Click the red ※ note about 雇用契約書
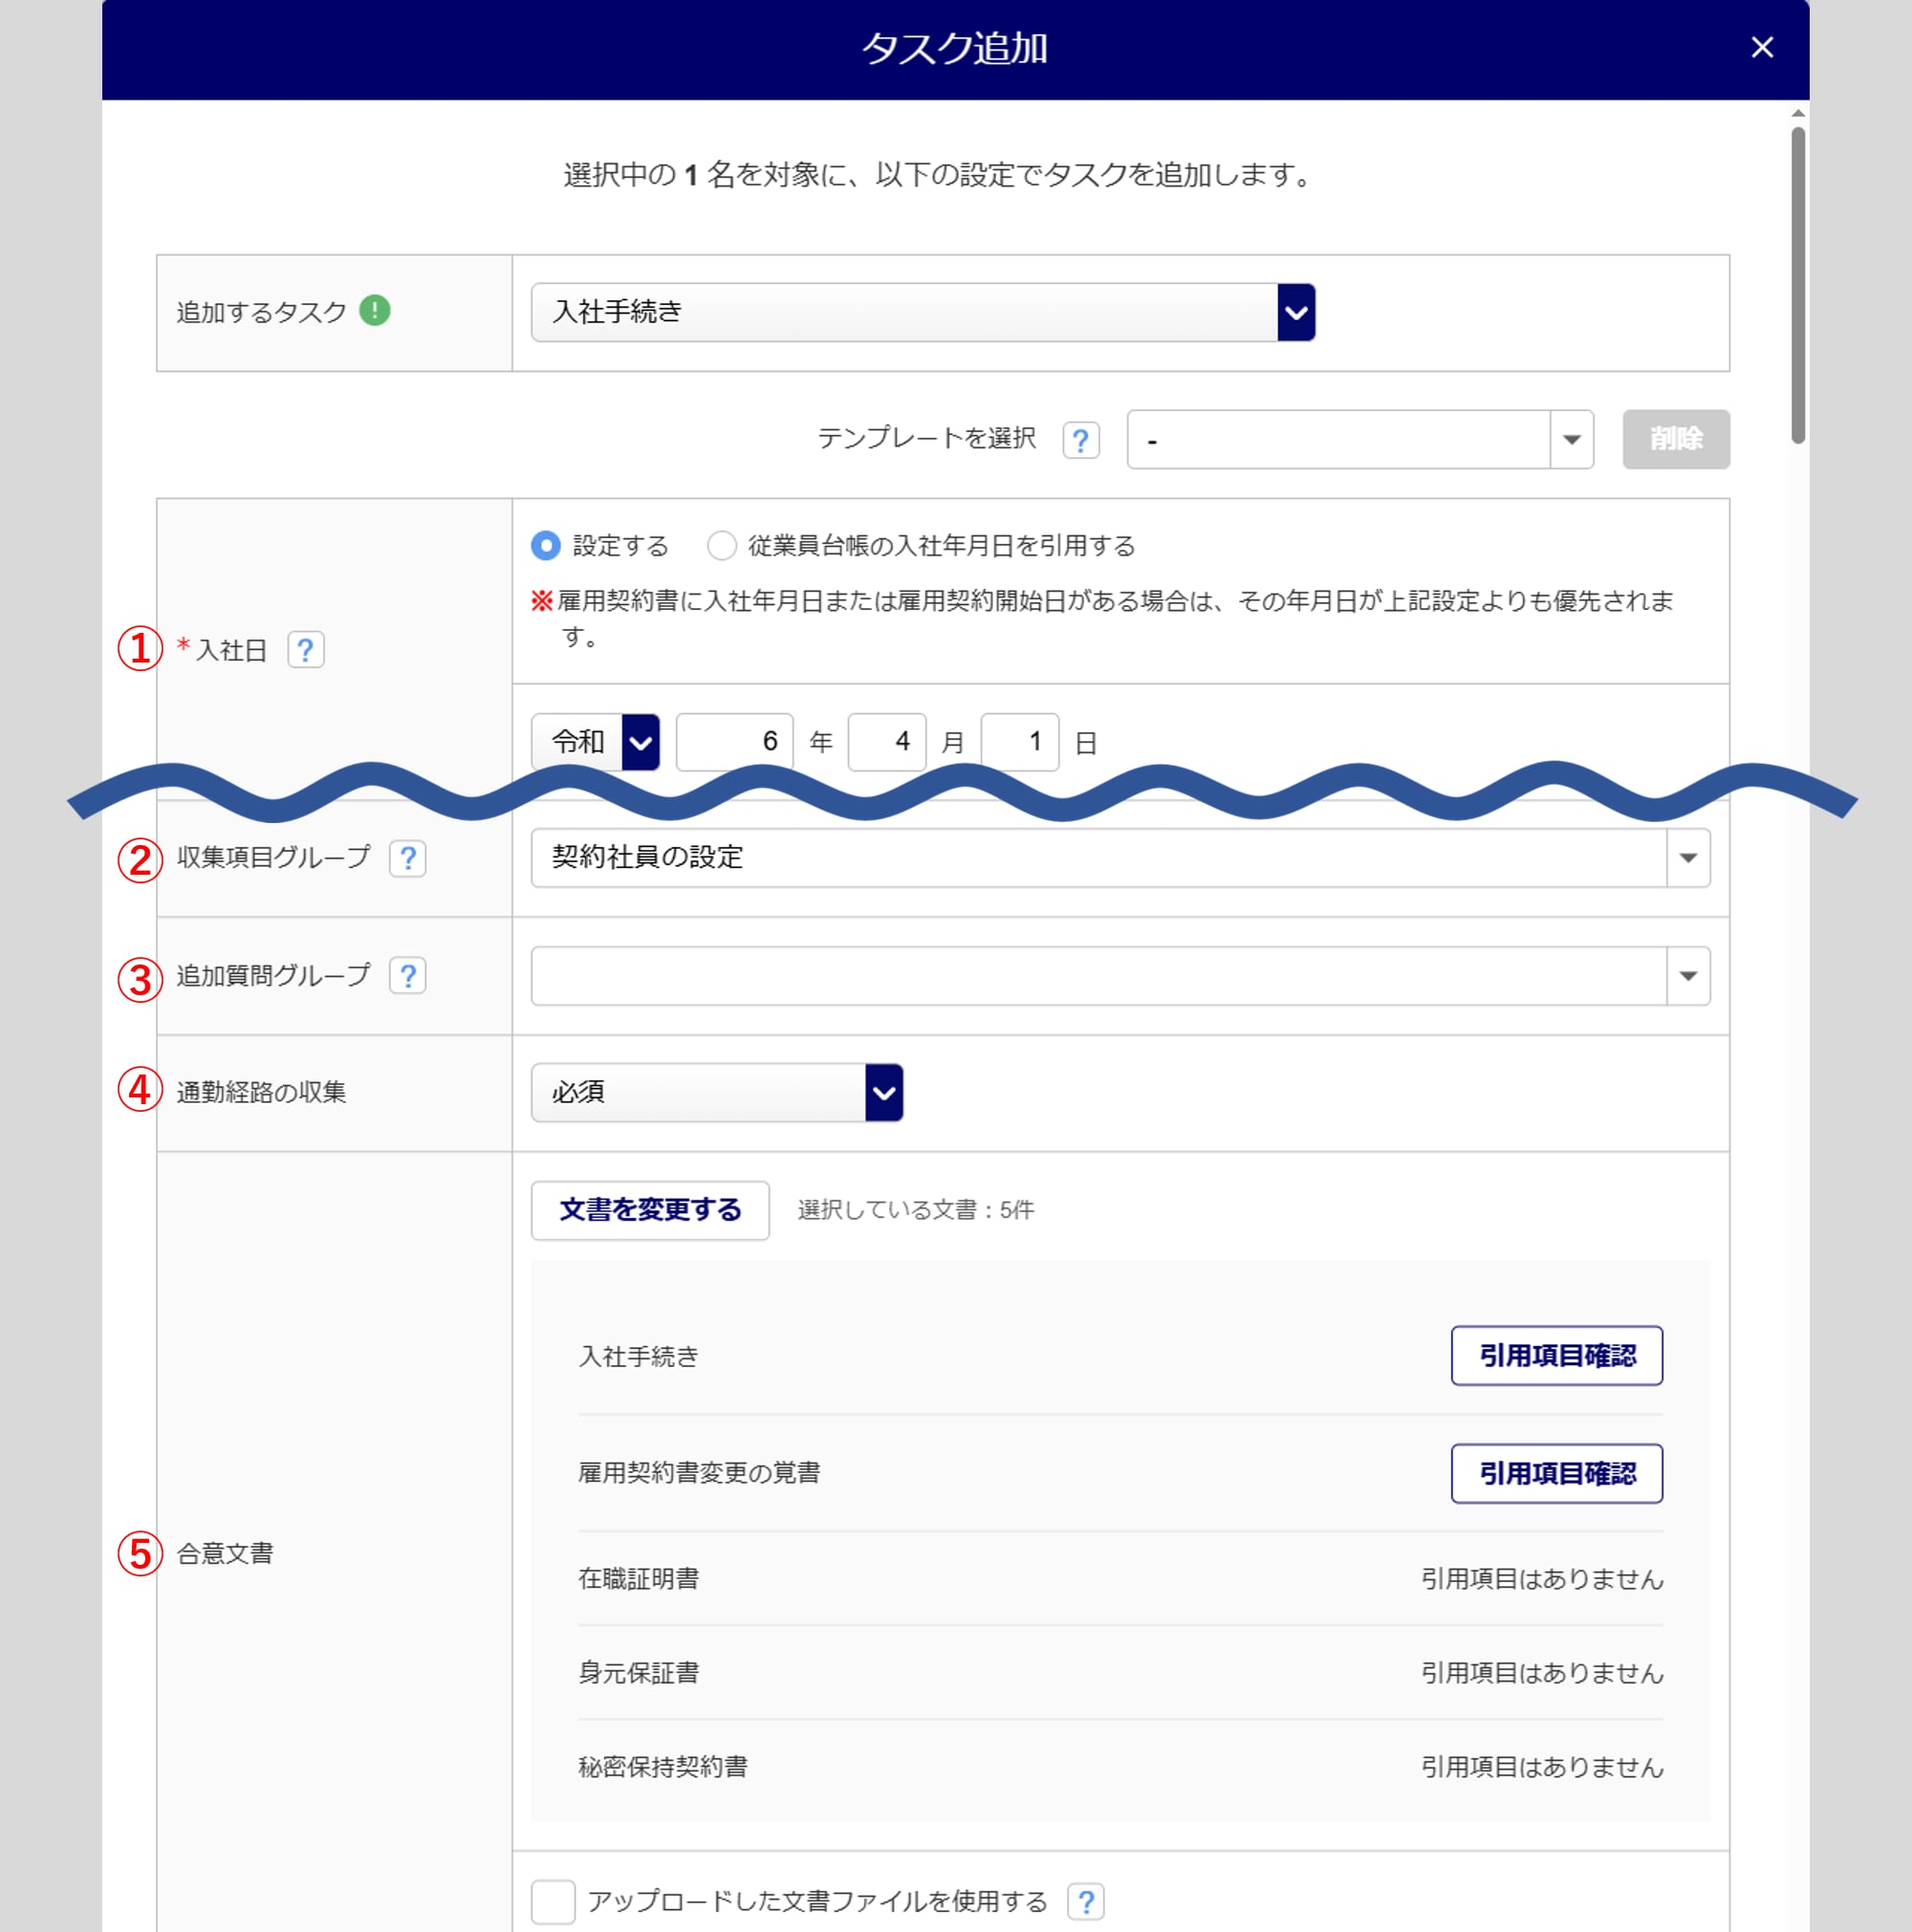 click(1102, 618)
